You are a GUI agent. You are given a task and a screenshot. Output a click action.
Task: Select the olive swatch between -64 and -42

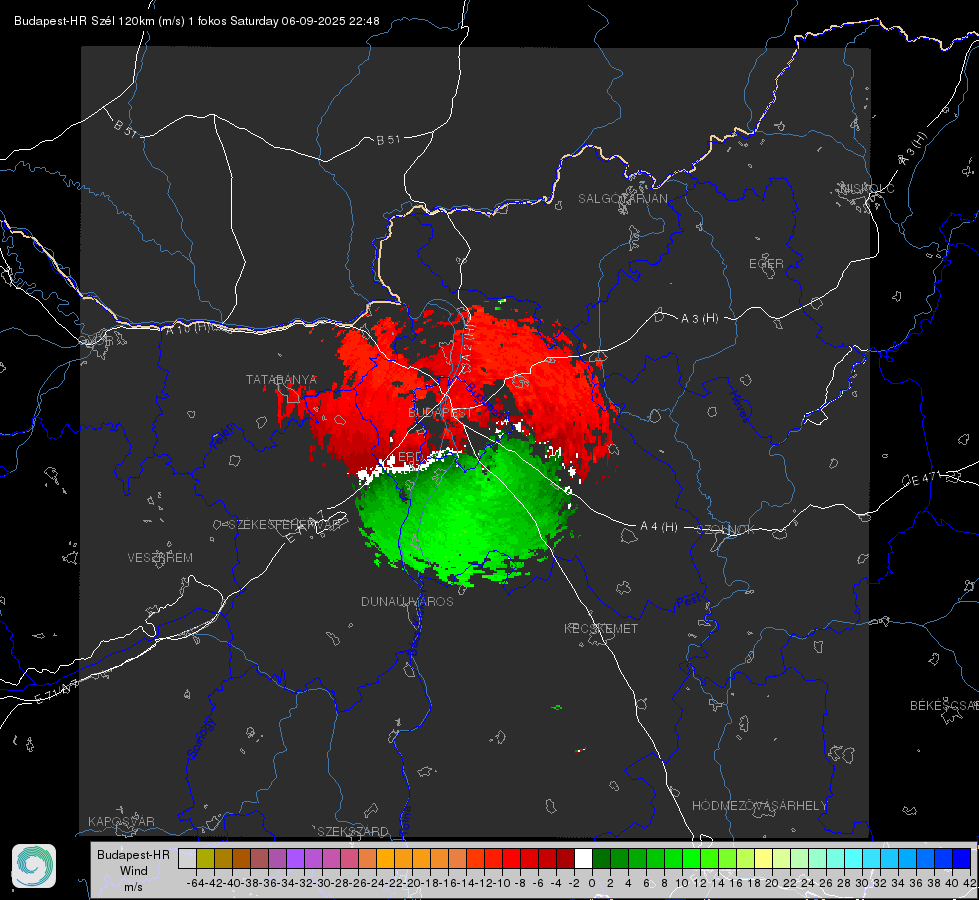(205, 858)
